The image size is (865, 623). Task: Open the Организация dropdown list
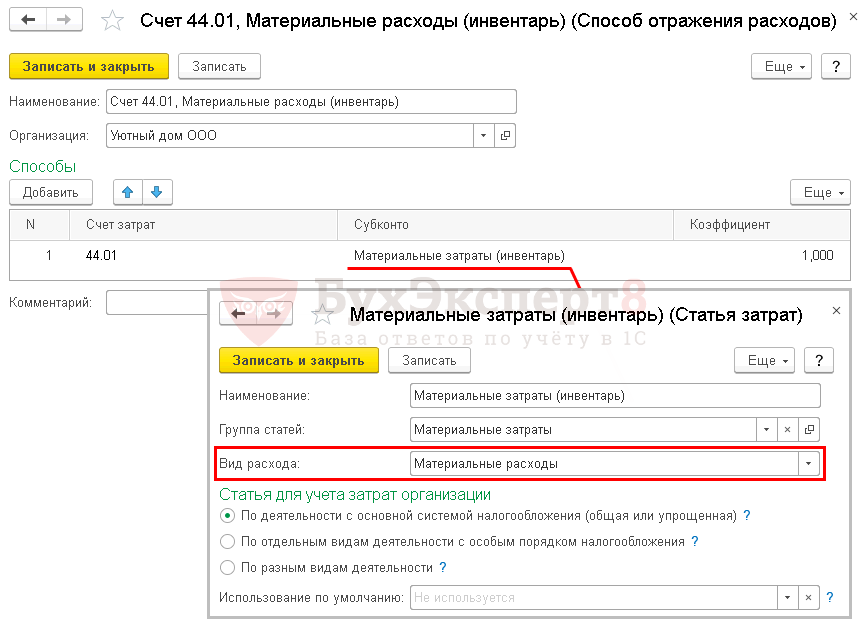pos(483,136)
